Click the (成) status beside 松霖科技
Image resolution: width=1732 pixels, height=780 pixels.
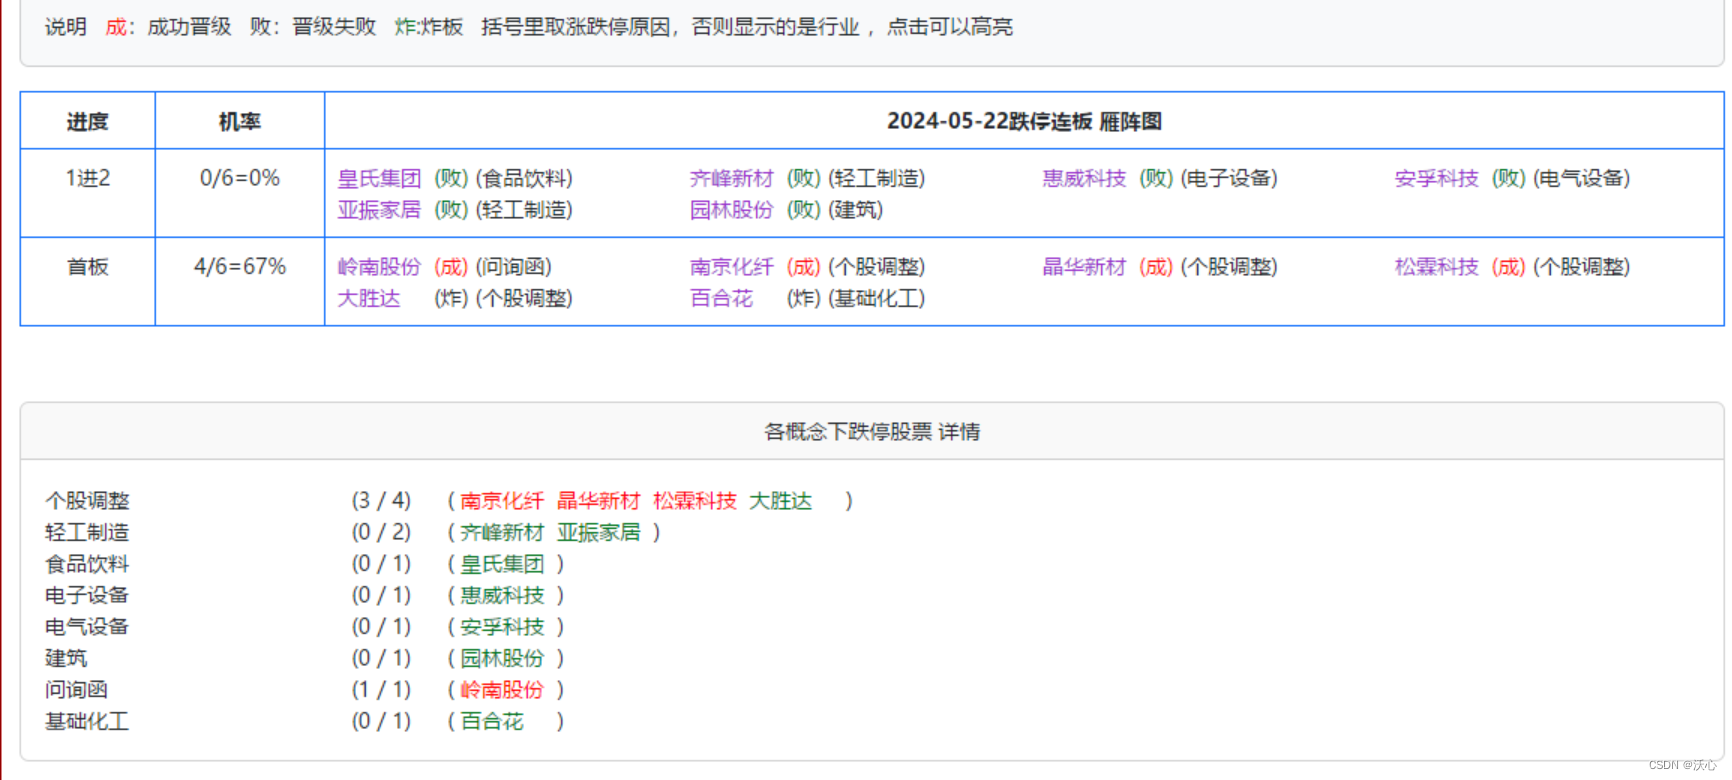tap(1509, 267)
